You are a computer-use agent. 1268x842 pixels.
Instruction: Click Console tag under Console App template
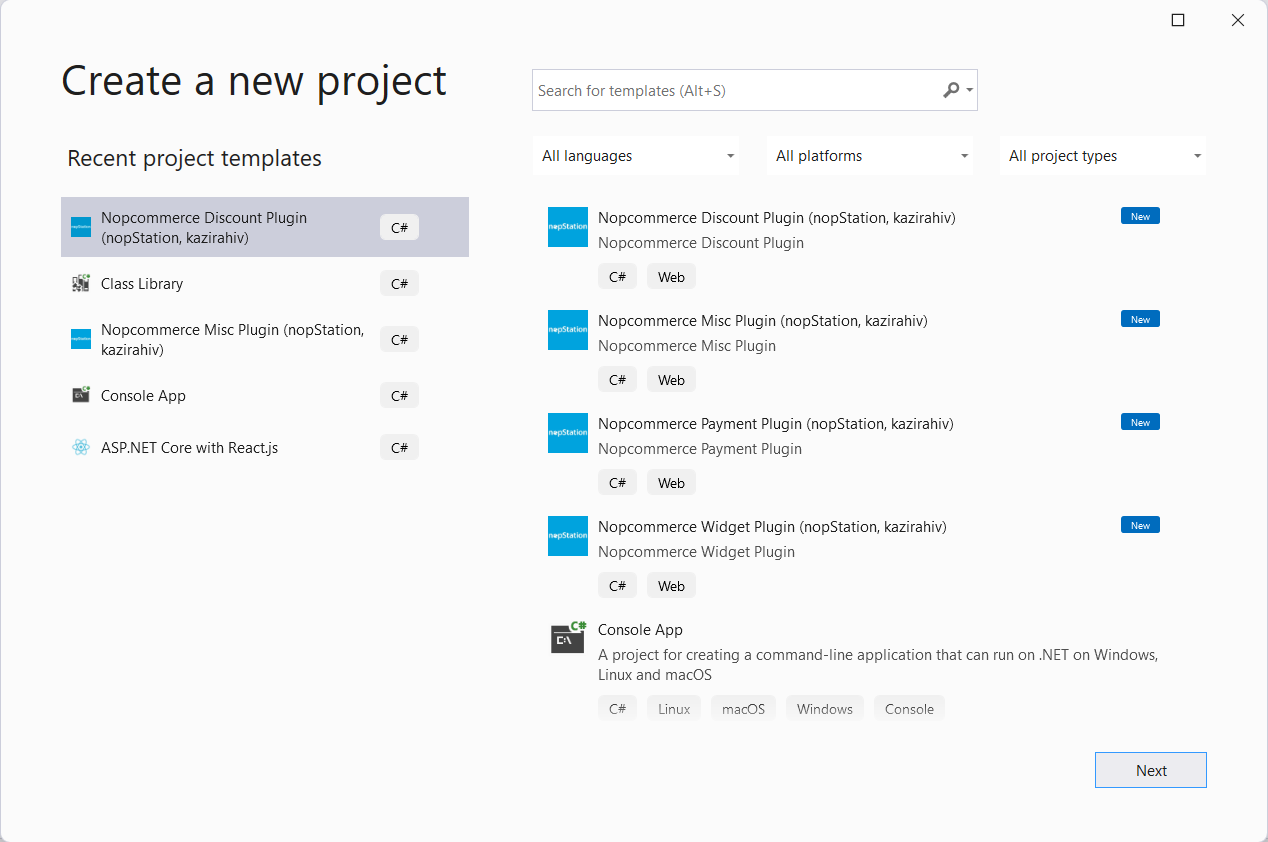coord(909,709)
